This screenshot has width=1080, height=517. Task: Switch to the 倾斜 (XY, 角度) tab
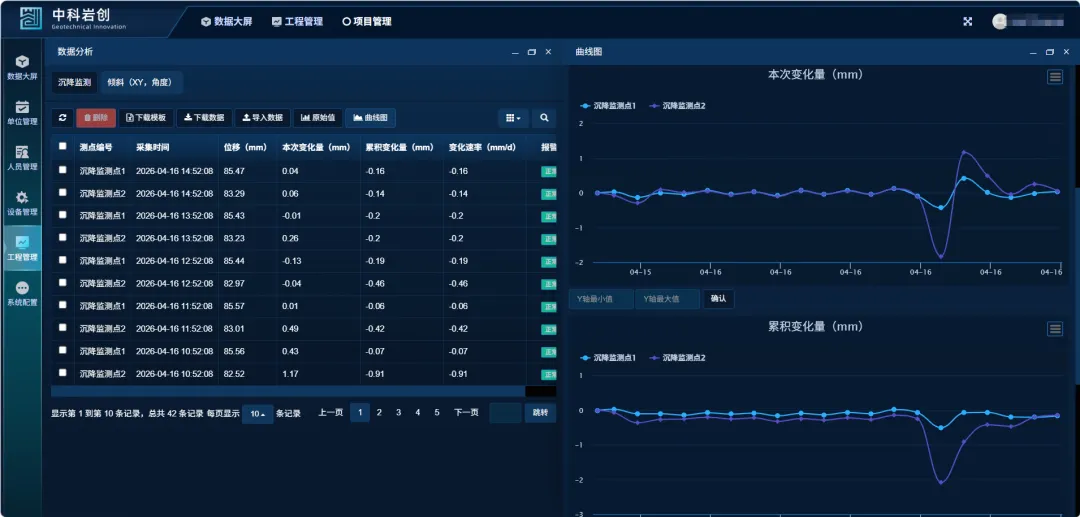140,83
